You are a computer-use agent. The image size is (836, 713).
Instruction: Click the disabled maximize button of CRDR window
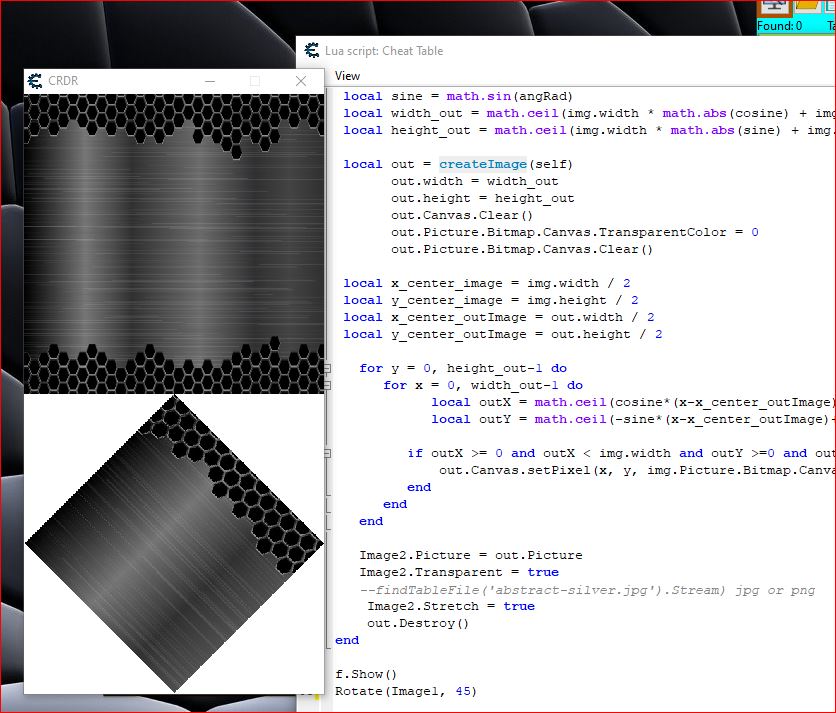coord(255,81)
